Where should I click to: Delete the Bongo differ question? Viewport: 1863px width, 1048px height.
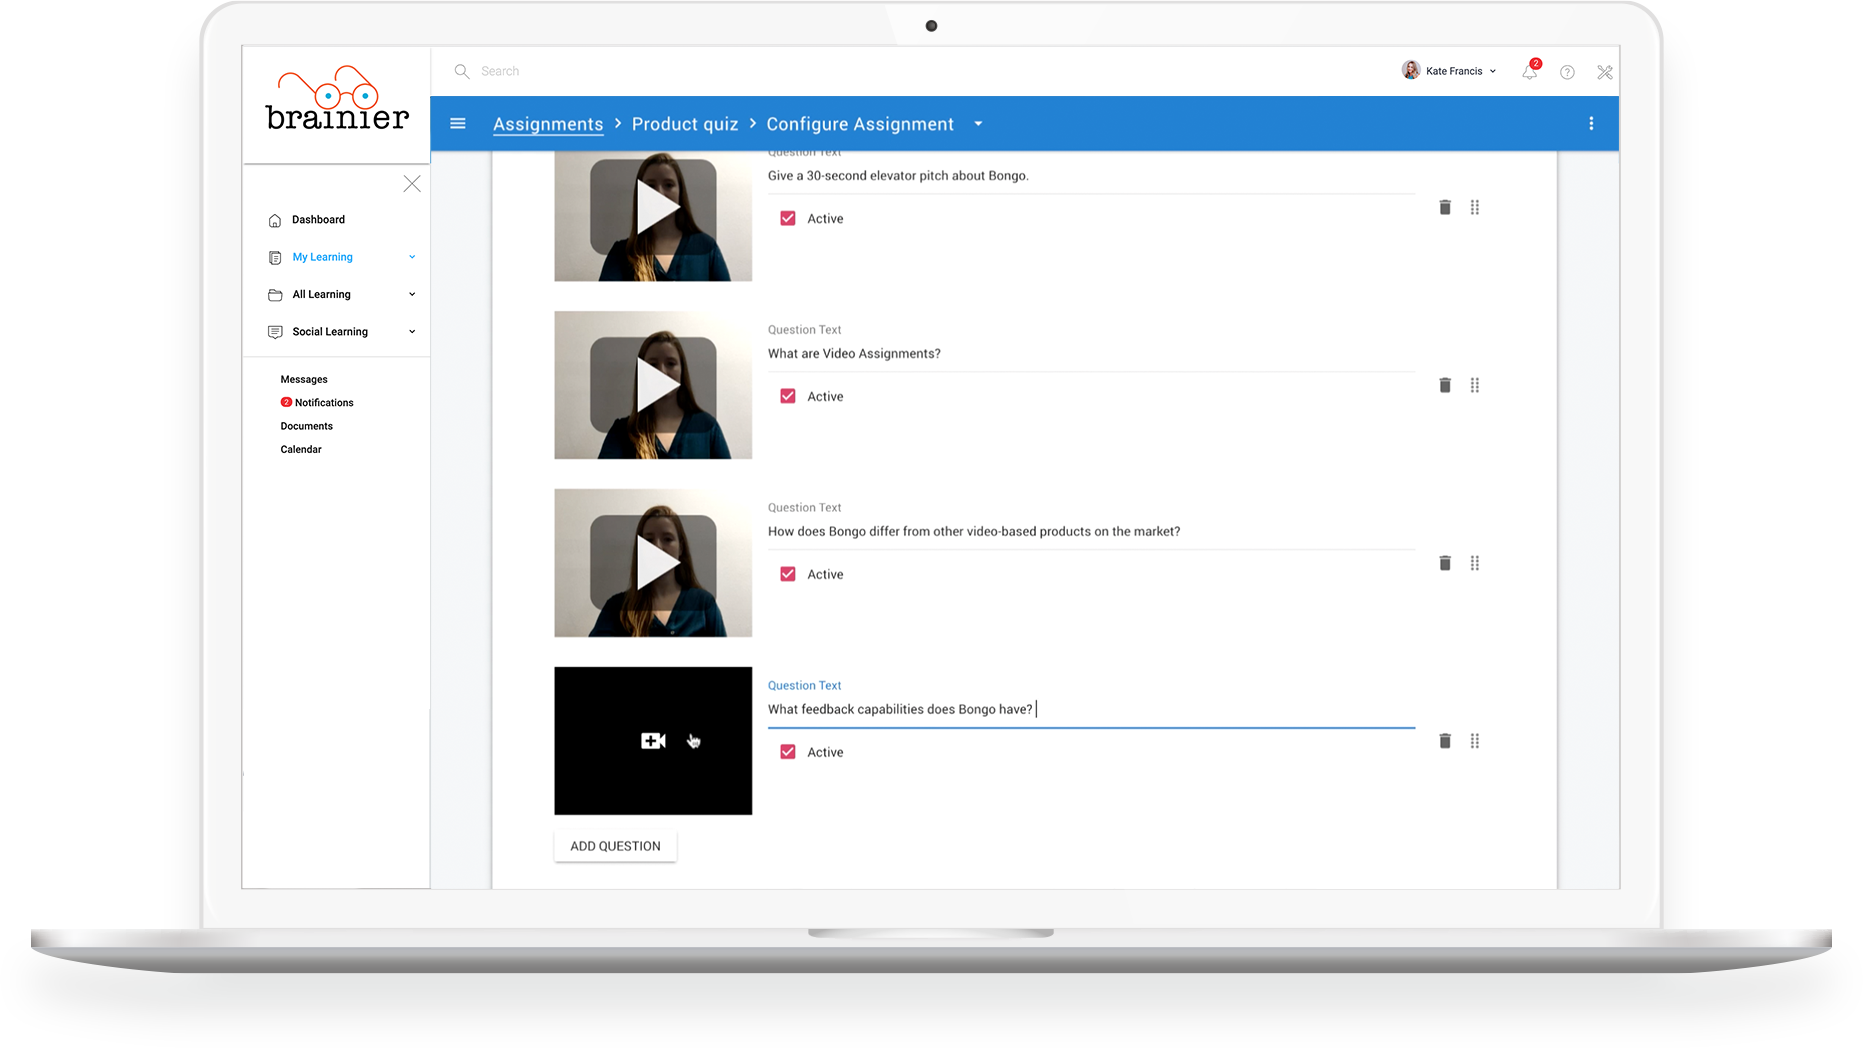coord(1445,563)
